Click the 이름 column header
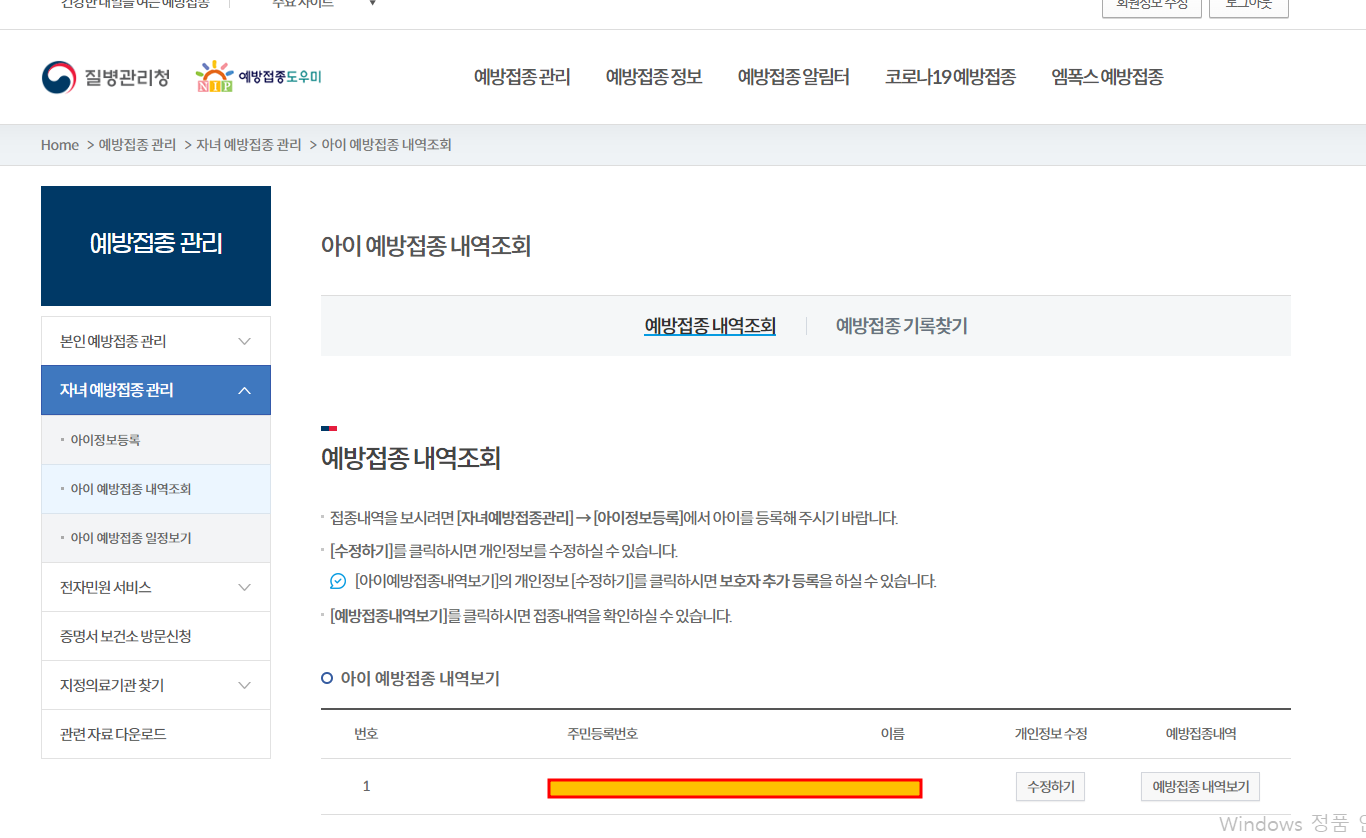This screenshot has height=838, width=1366. pos(892,734)
